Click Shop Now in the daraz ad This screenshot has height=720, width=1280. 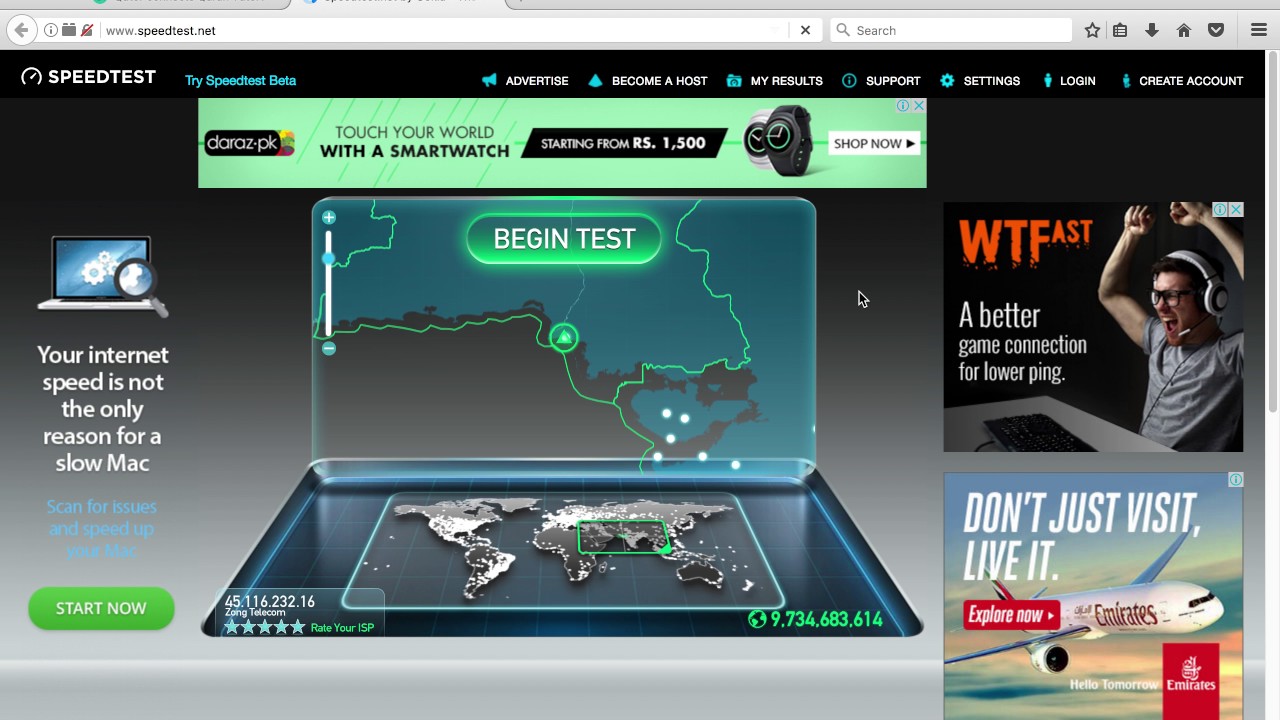coord(875,144)
